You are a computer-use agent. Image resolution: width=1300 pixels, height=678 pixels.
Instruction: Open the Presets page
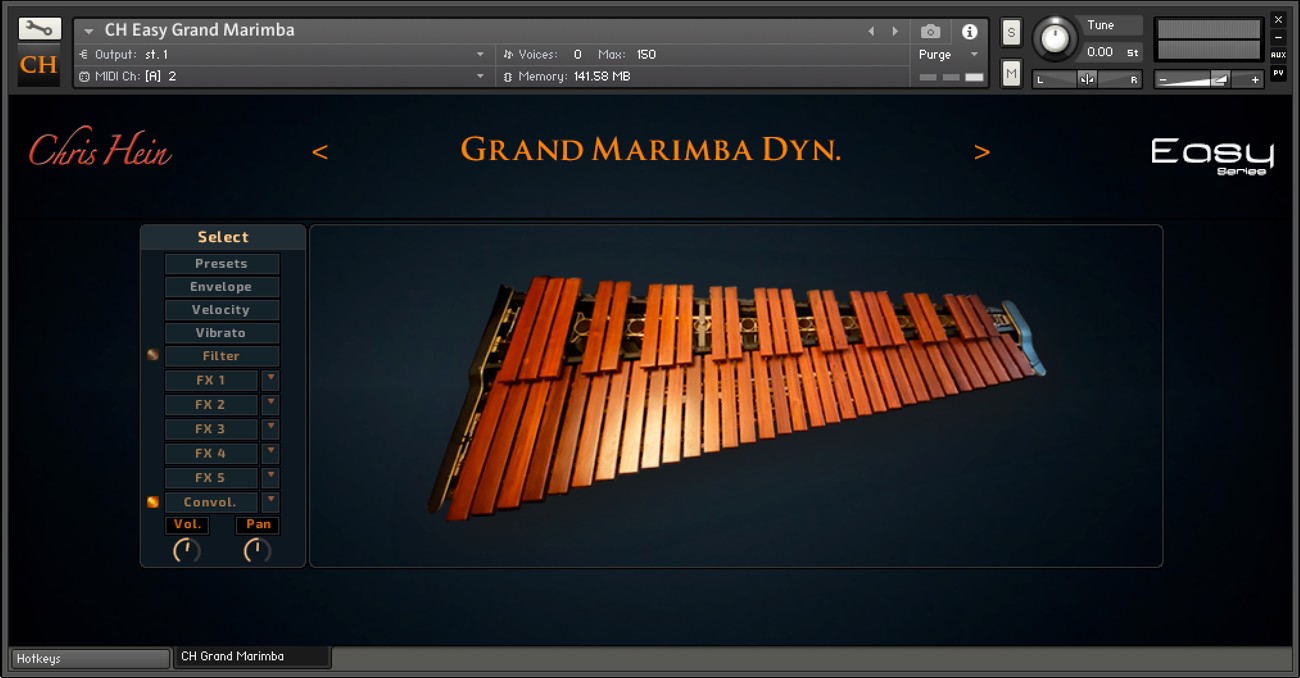pos(222,264)
